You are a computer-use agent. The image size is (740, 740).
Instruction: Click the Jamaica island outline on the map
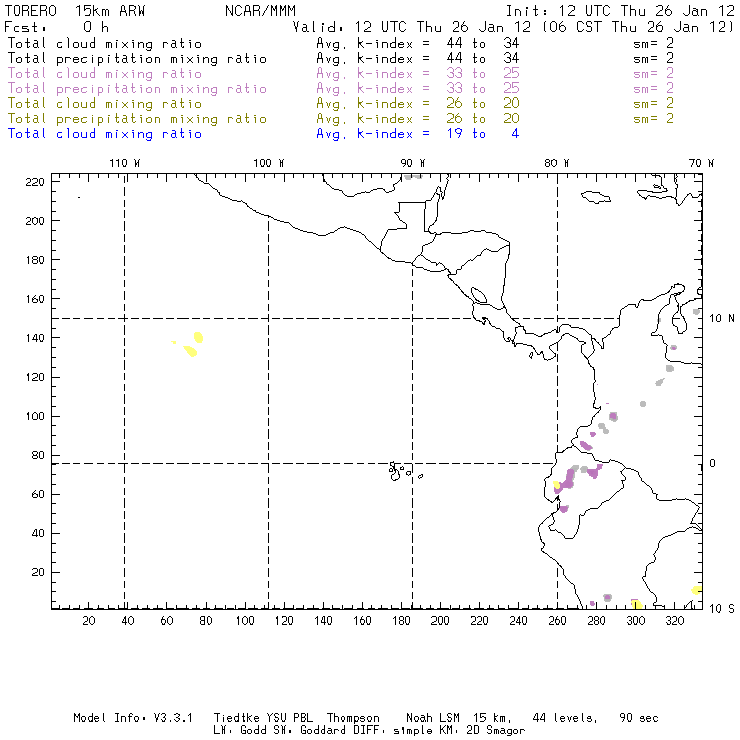[596, 196]
